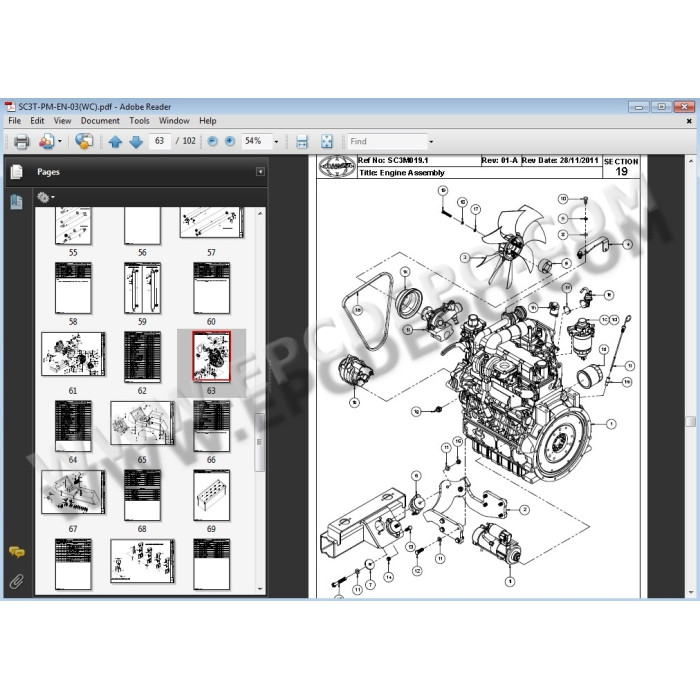Select page 60 thumbnail
The width and height of the screenshot is (700, 700).
tap(212, 288)
